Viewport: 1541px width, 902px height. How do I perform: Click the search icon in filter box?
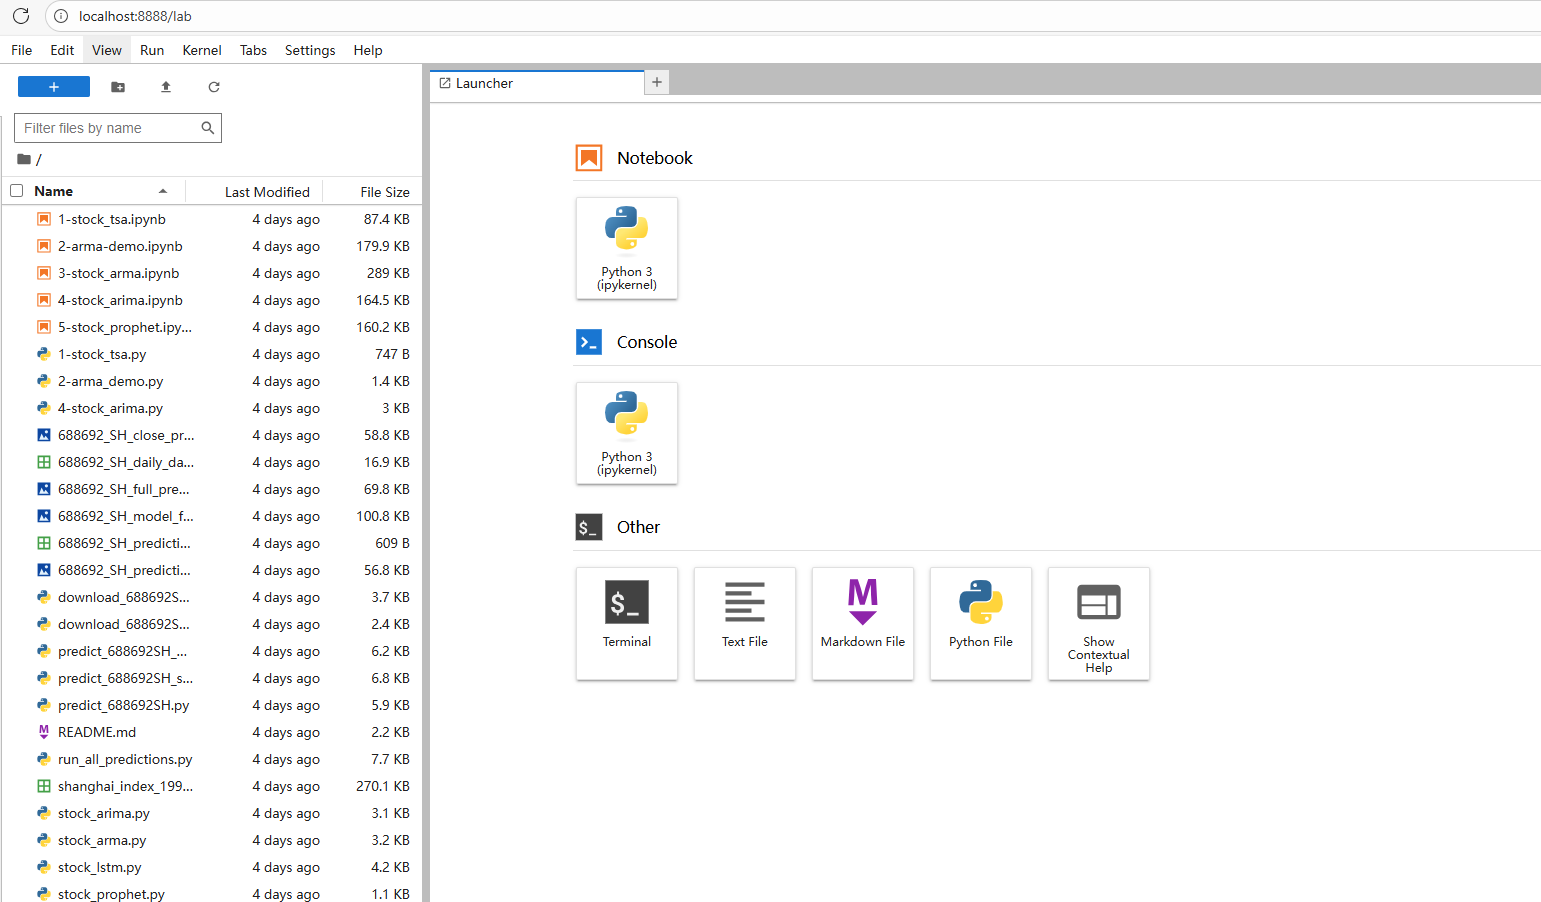pyautogui.click(x=208, y=128)
